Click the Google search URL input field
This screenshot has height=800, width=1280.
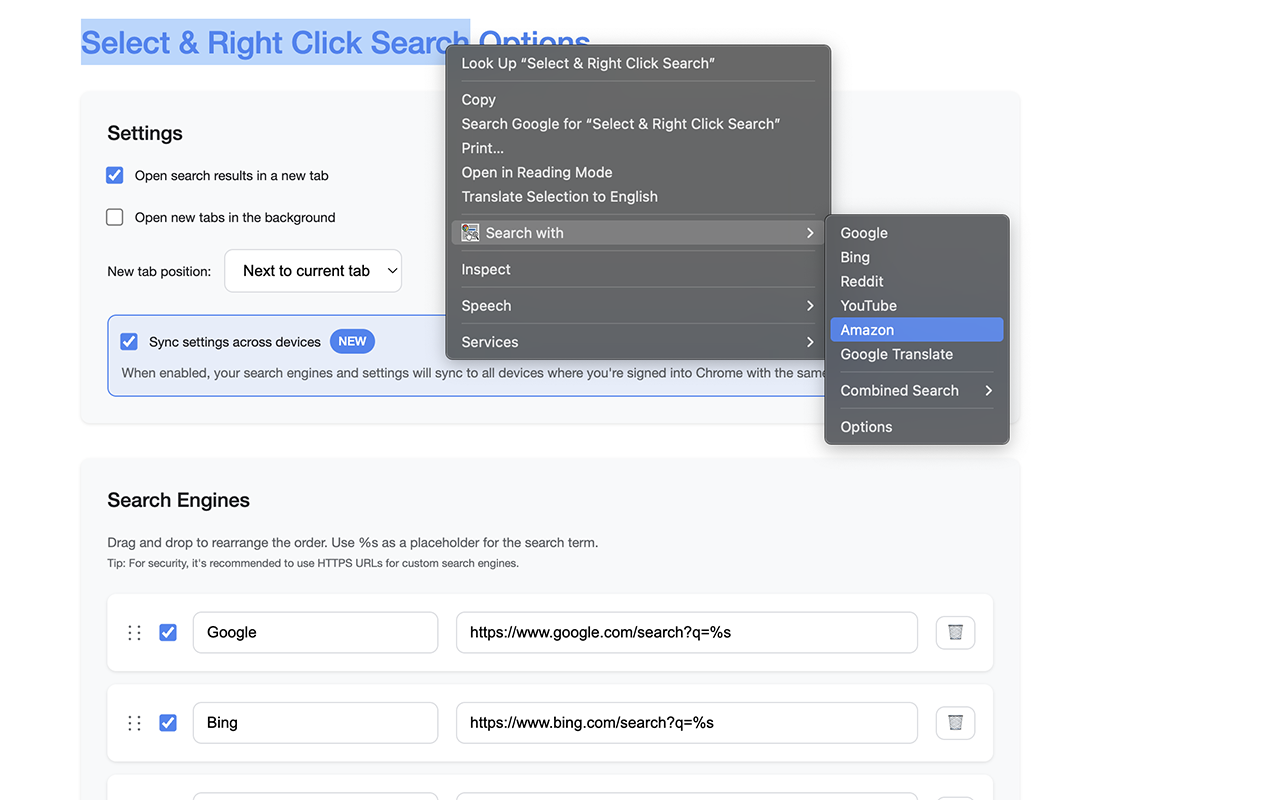[686, 632]
